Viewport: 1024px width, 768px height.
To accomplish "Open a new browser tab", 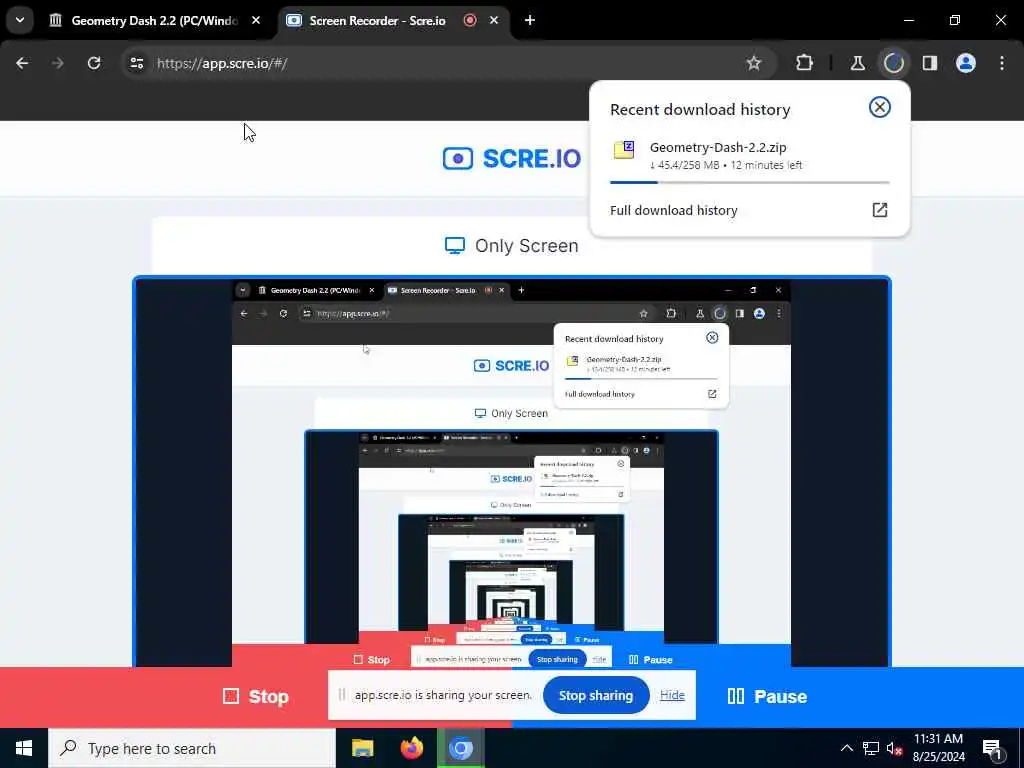I will click(x=530, y=20).
